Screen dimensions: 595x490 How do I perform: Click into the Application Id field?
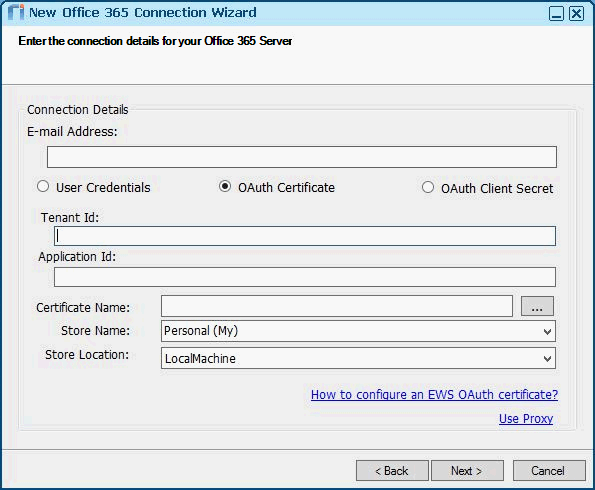(305, 277)
